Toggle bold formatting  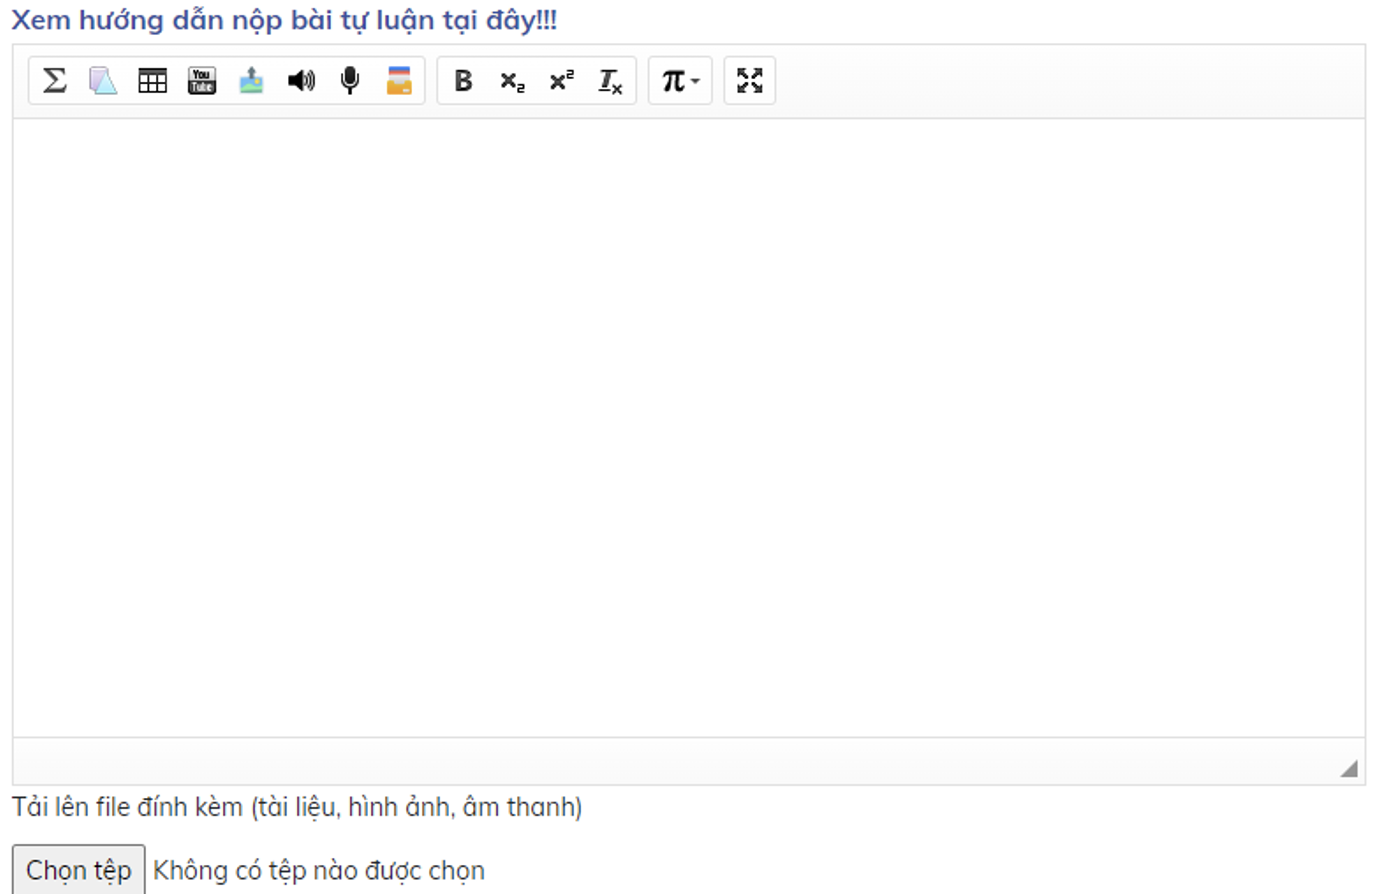point(463,80)
